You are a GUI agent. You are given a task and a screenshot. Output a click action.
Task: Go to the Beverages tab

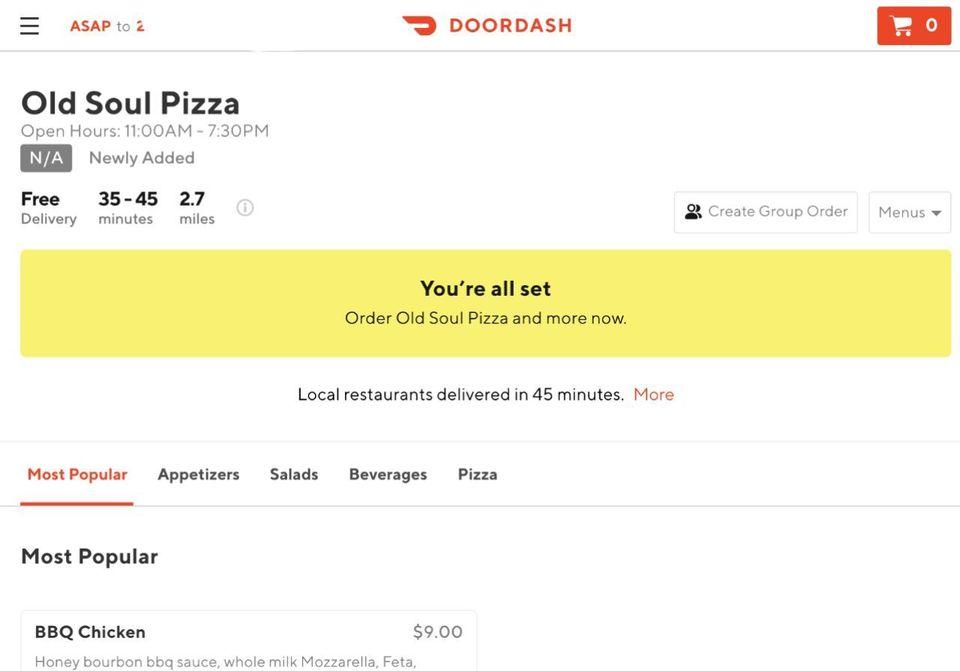pos(388,475)
